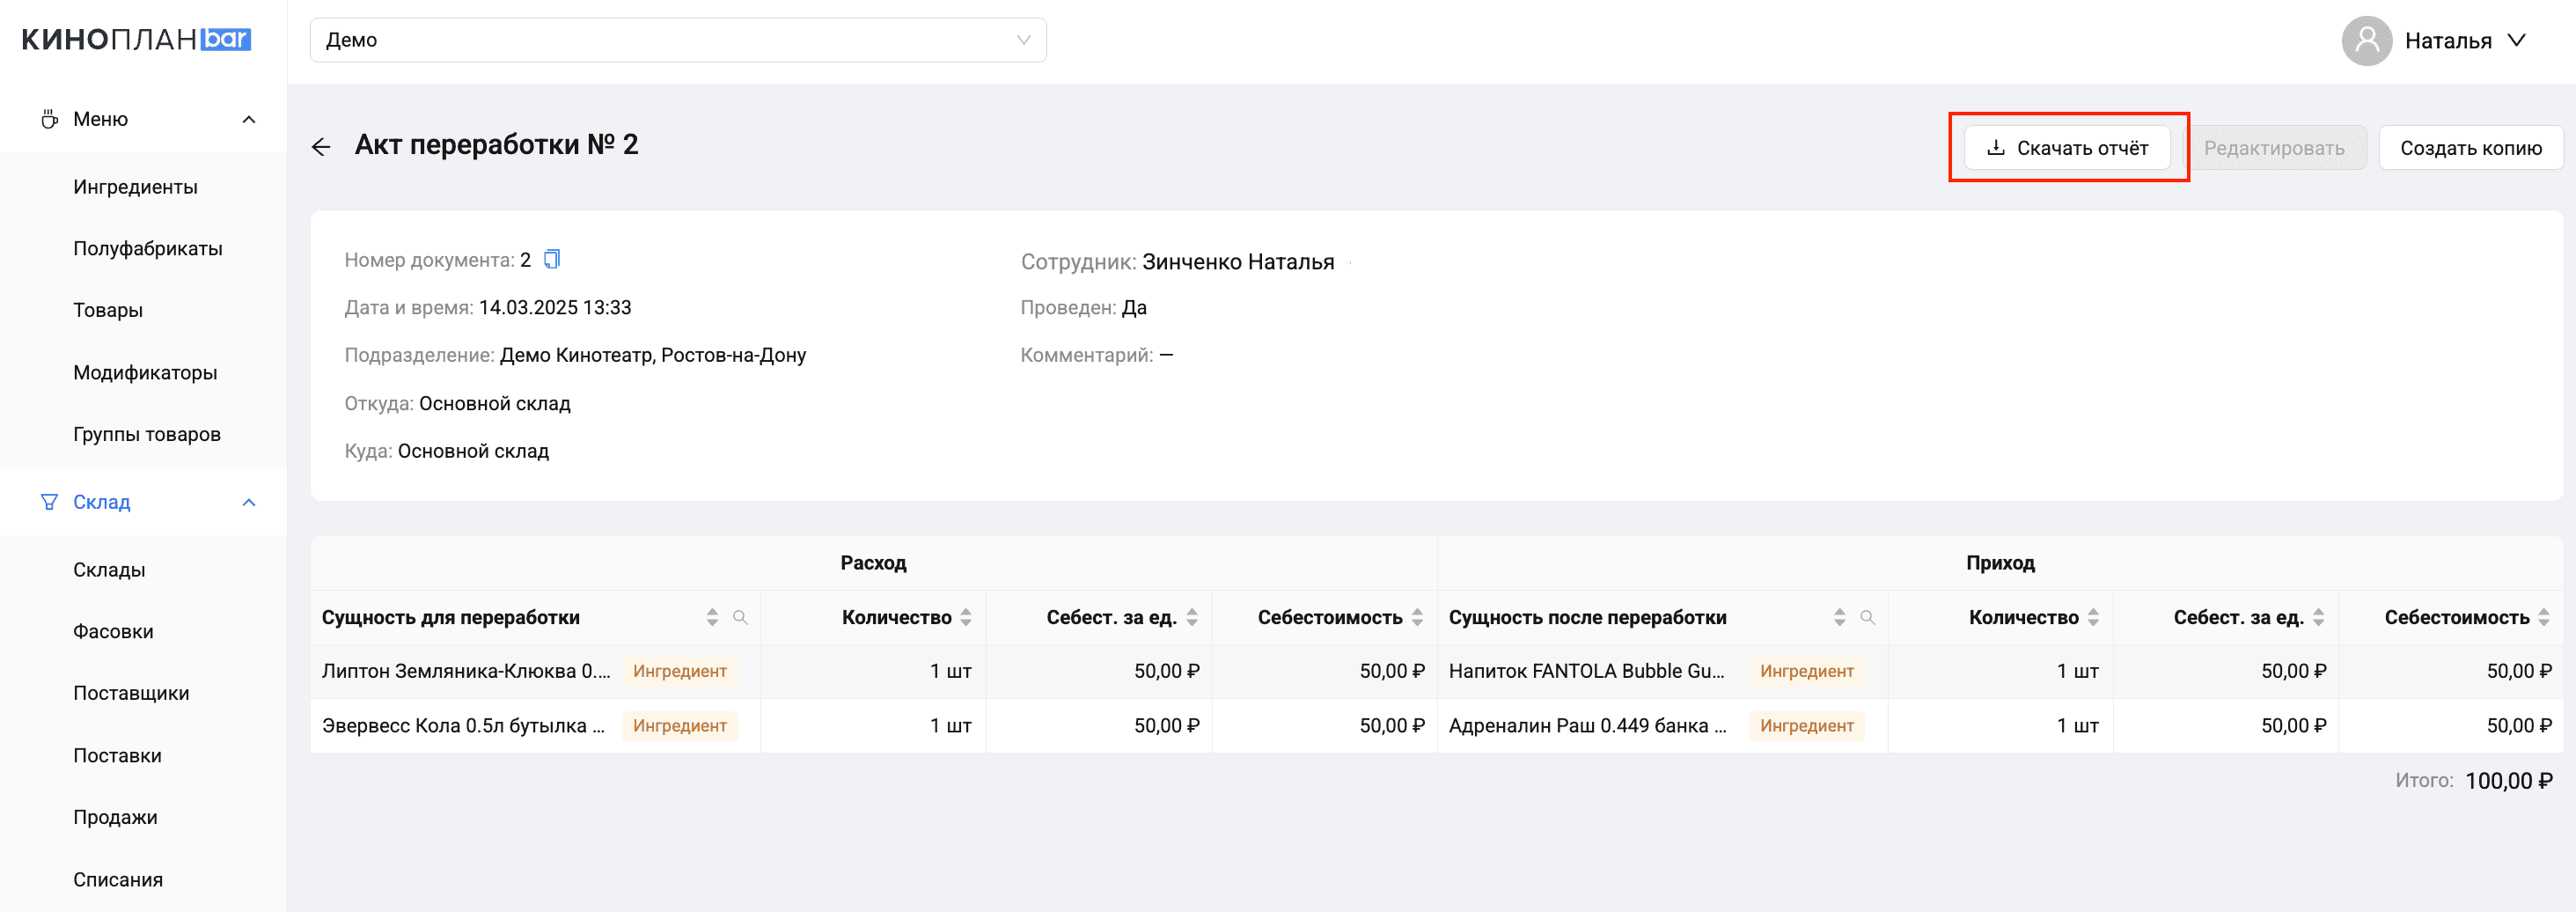The height and width of the screenshot is (912, 2576).
Task: Click Ингредиент tag in Напиток FANTOLA row
Action: [1807, 671]
